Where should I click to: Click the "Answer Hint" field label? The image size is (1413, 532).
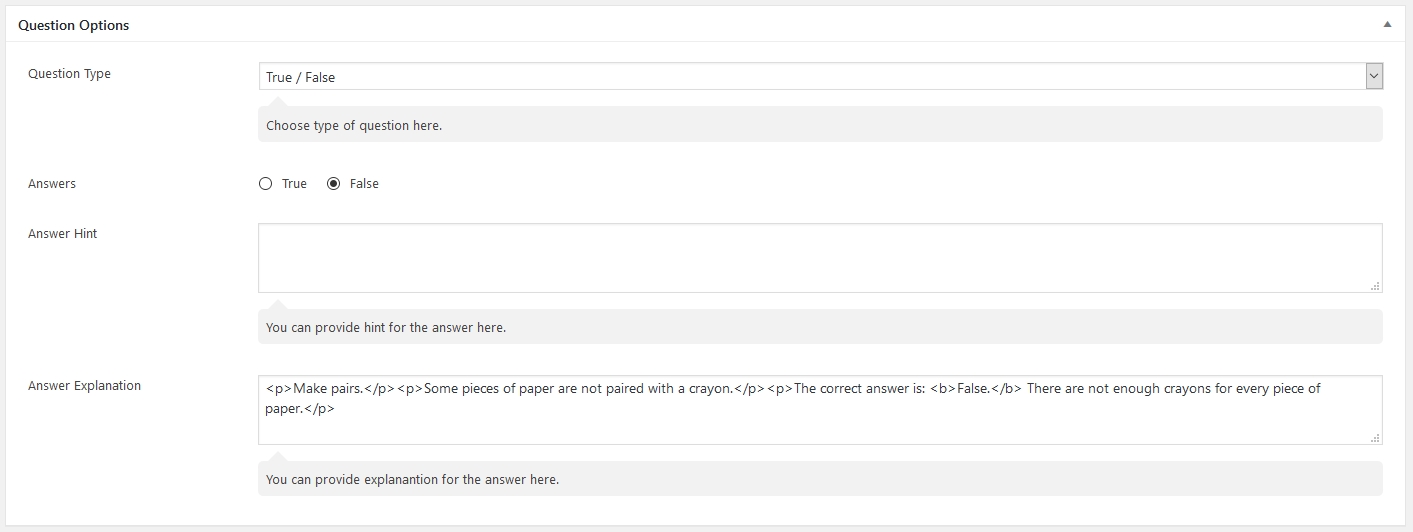coord(63,234)
